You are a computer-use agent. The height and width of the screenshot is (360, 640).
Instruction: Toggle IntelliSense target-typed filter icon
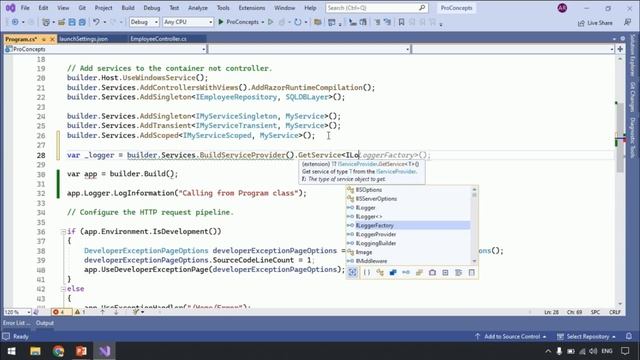click(x=353, y=272)
